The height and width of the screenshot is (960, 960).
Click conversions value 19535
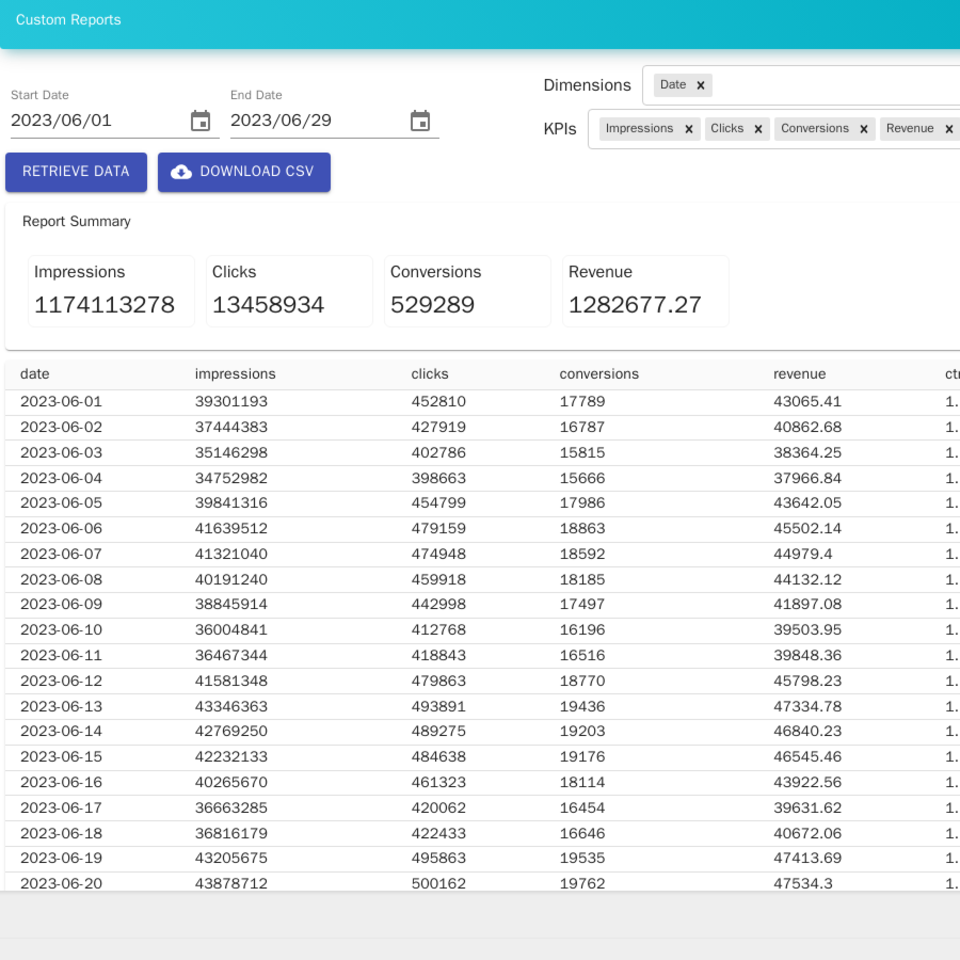click(x=582, y=858)
